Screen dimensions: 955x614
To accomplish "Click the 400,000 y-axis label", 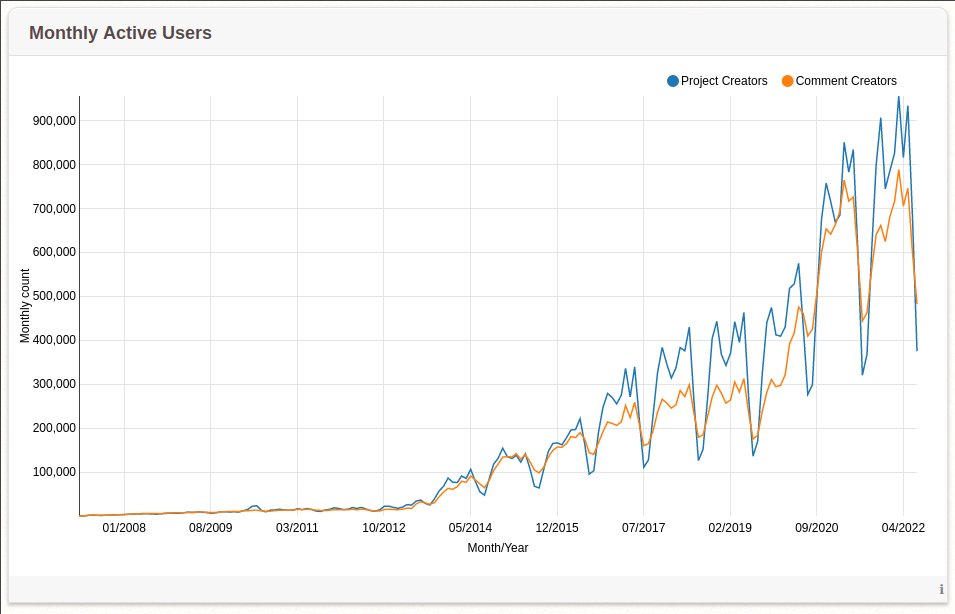I will point(54,340).
